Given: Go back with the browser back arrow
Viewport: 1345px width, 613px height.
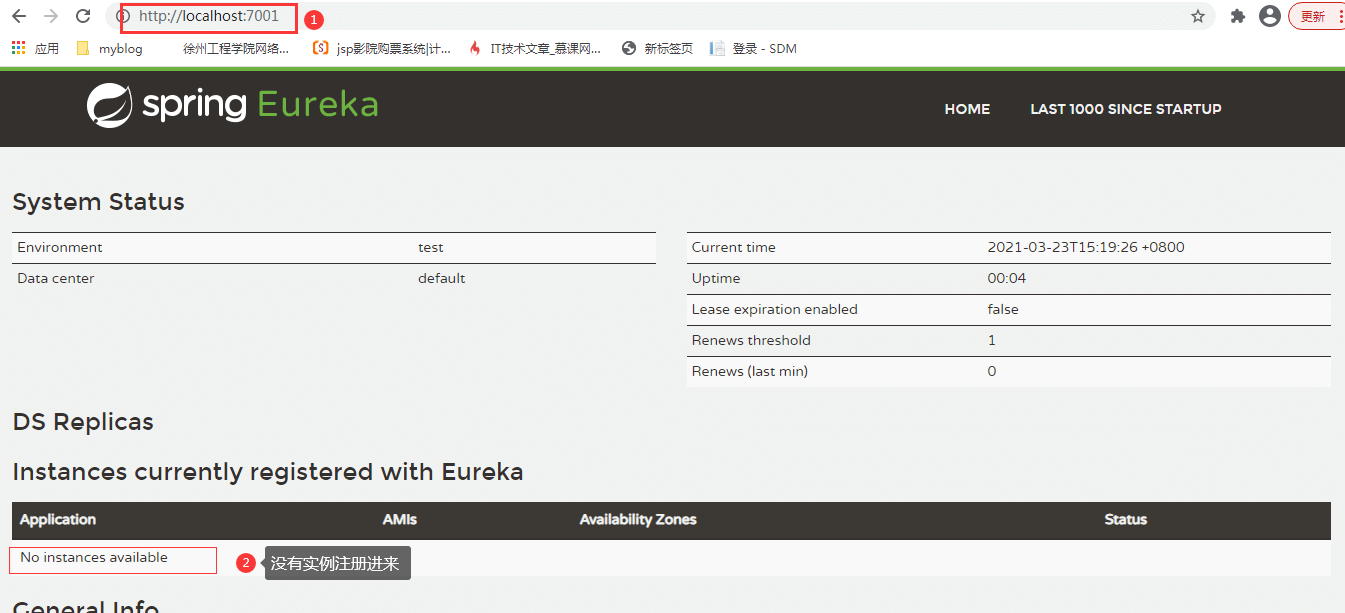Looking at the screenshot, I should pos(19,16).
